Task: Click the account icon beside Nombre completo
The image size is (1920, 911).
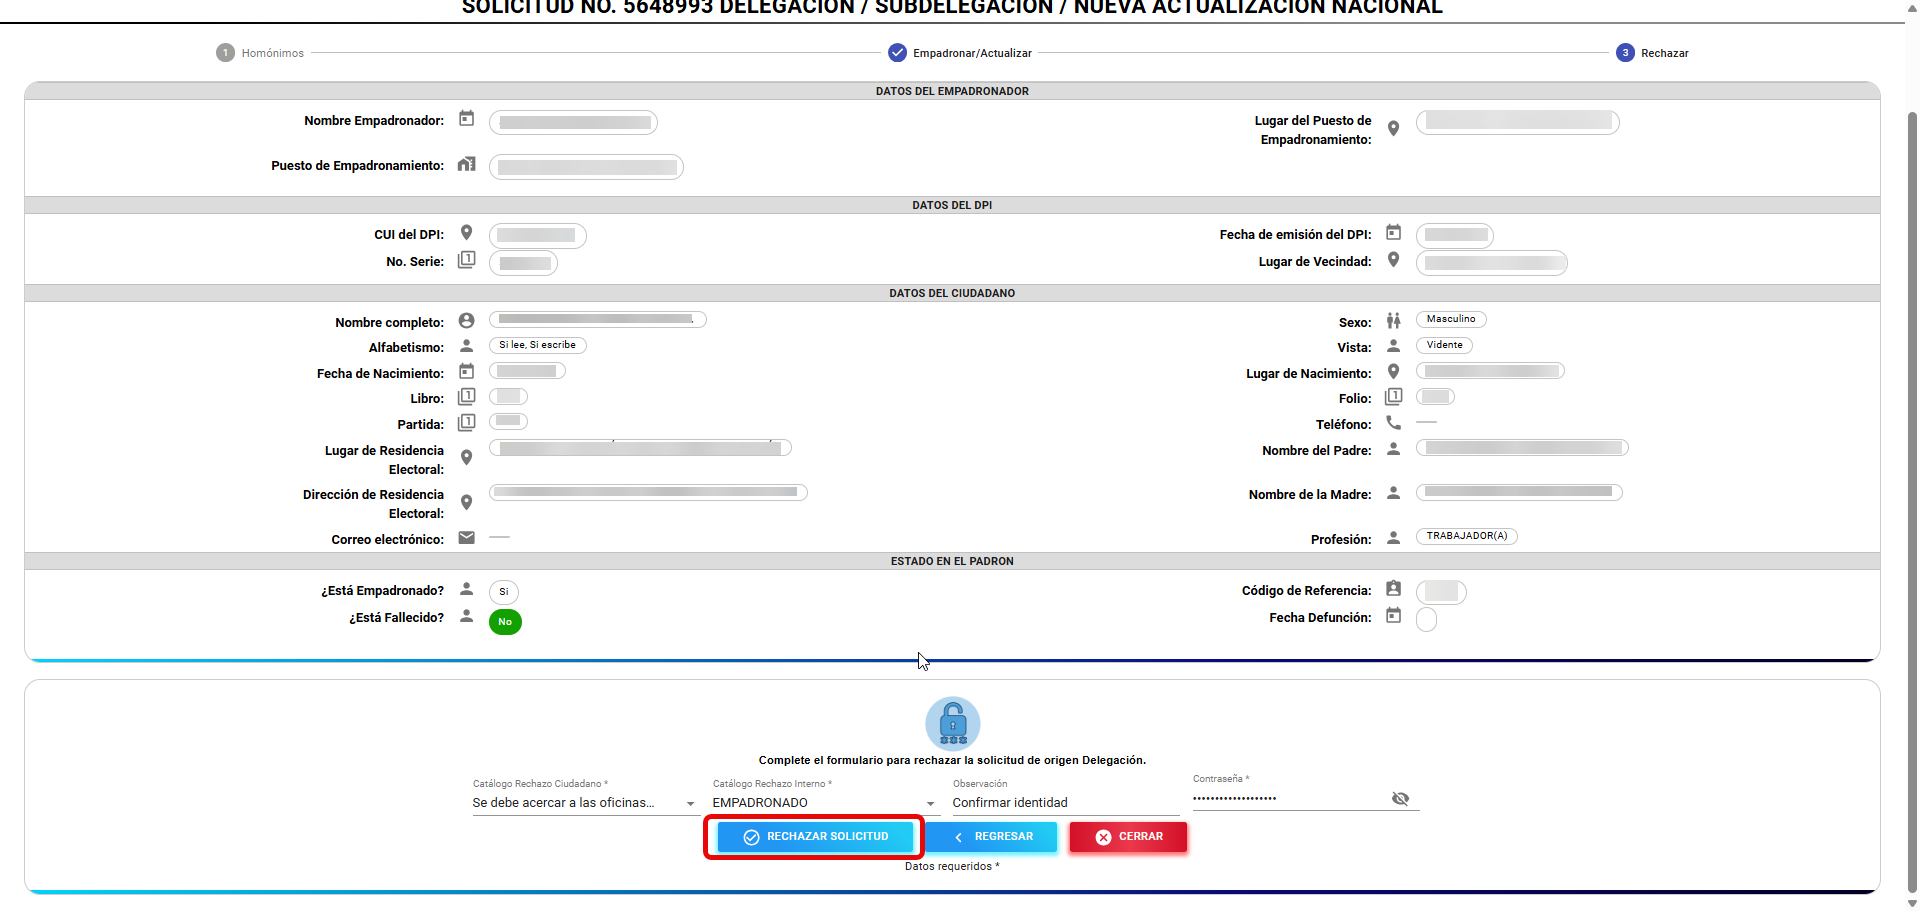Action: (x=466, y=321)
